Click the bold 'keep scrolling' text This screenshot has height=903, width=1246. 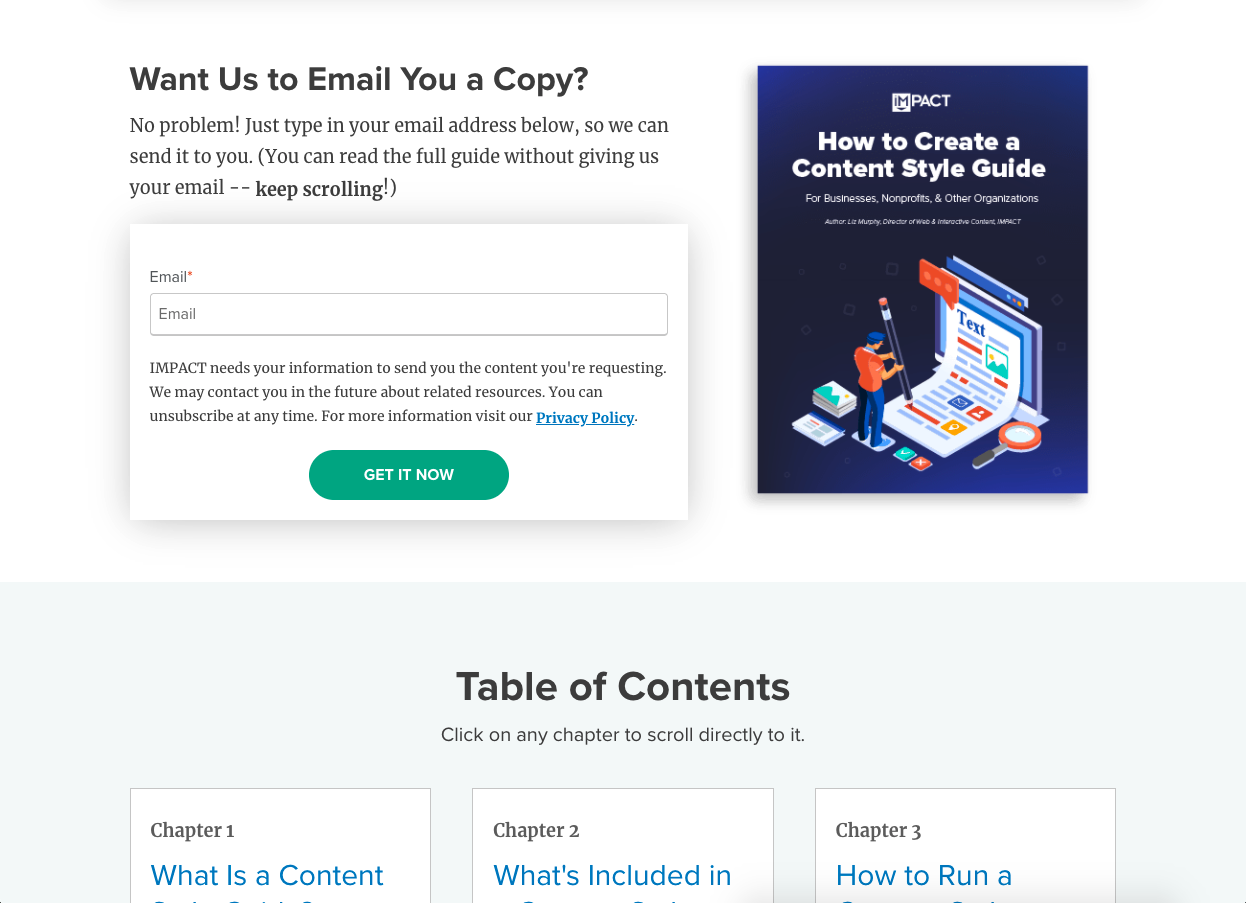pos(319,189)
